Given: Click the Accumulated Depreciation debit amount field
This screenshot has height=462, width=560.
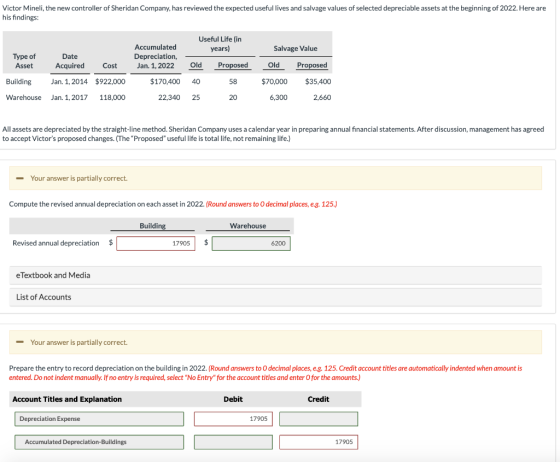Looking at the screenshot, I should coord(233,442).
